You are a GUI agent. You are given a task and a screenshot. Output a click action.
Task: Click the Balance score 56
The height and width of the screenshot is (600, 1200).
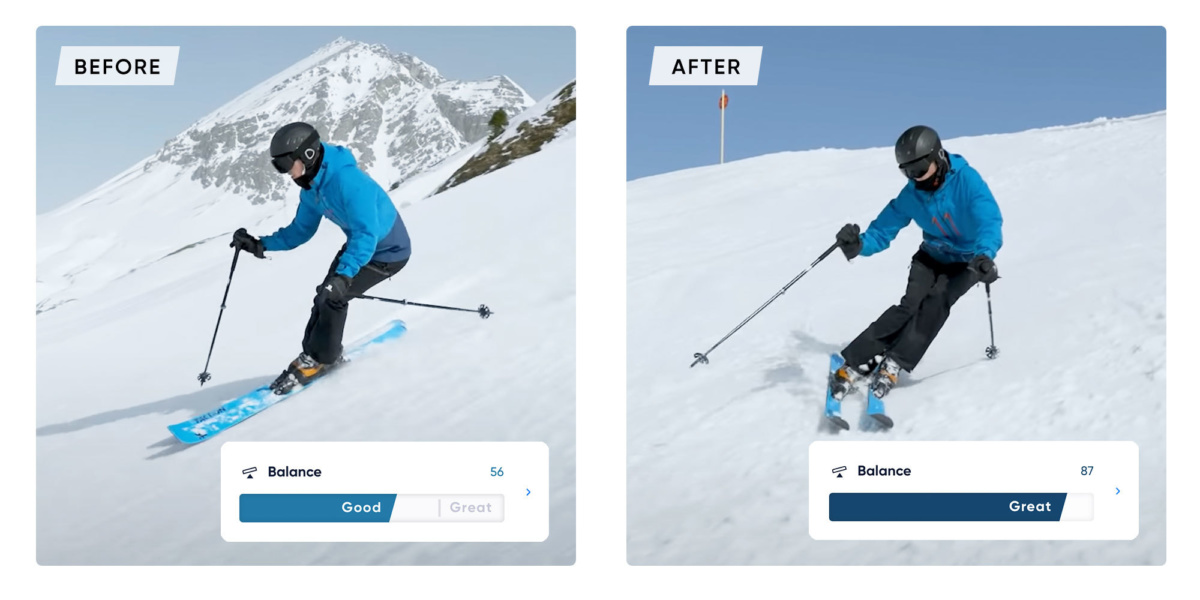pos(497,472)
